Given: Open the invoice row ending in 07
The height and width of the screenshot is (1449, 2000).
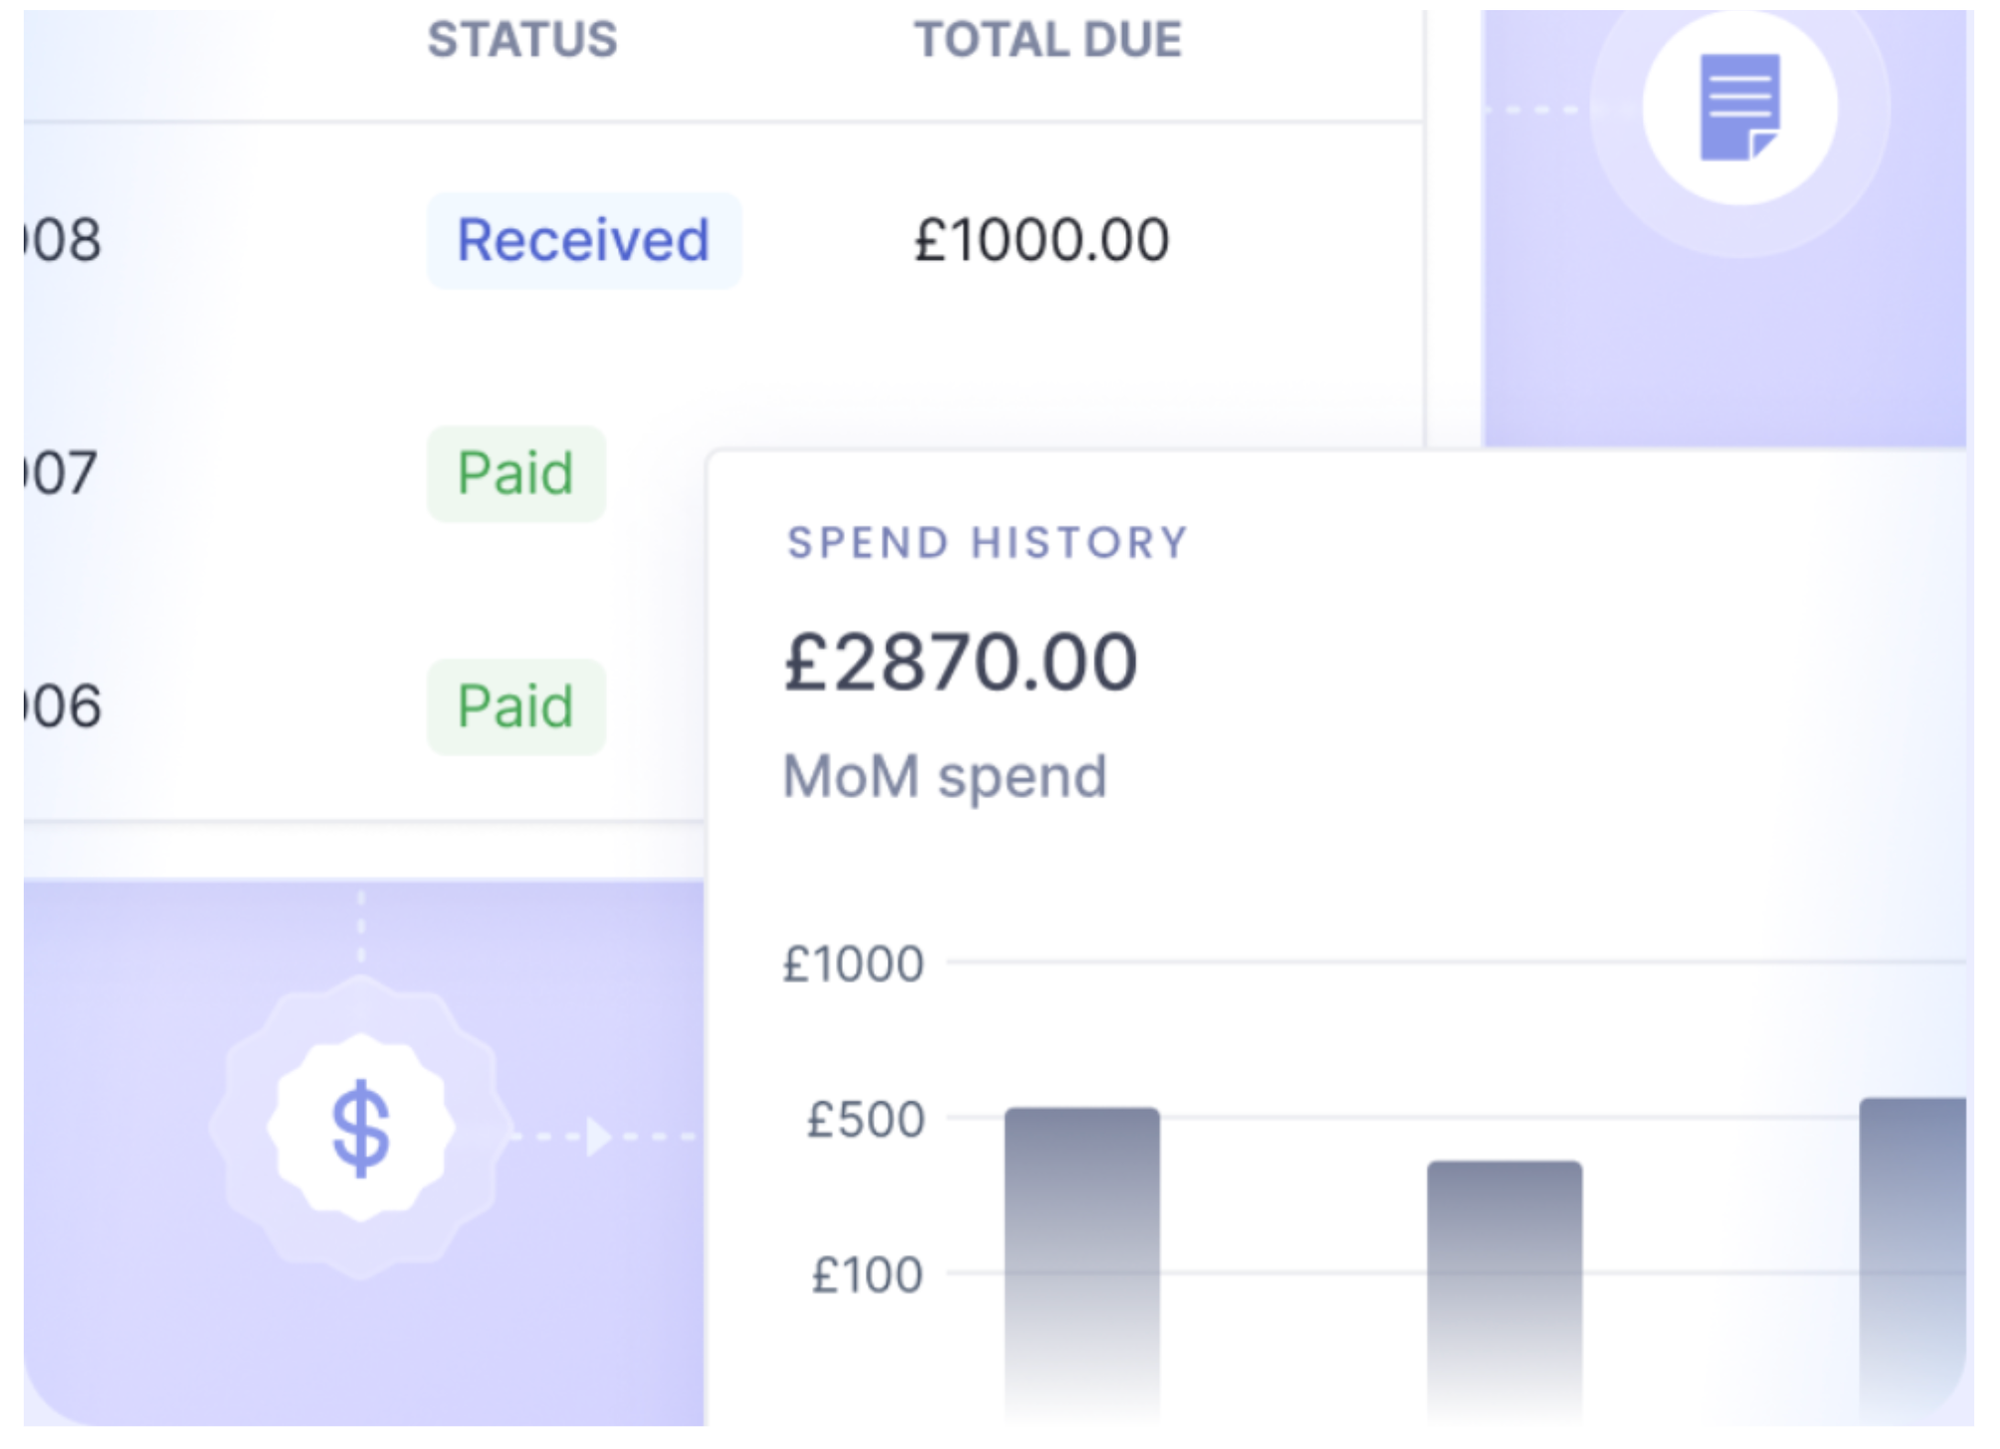Looking at the screenshot, I should pyautogui.click(x=62, y=474).
